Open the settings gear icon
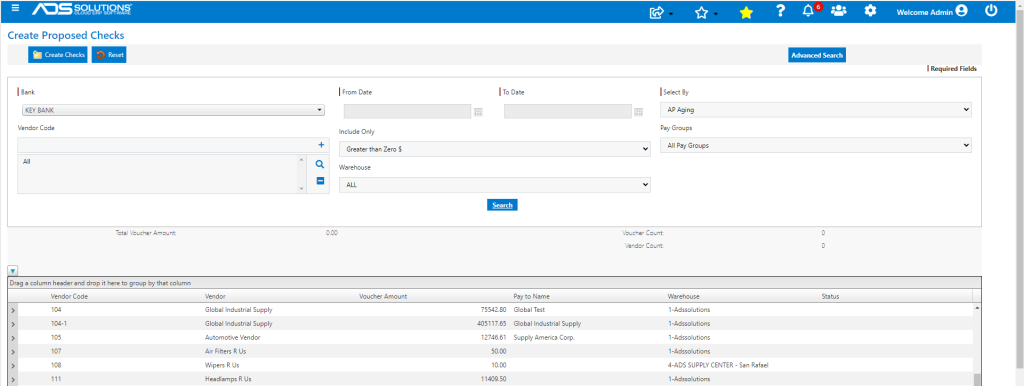Viewport: 1024px width, 386px height. (870, 11)
